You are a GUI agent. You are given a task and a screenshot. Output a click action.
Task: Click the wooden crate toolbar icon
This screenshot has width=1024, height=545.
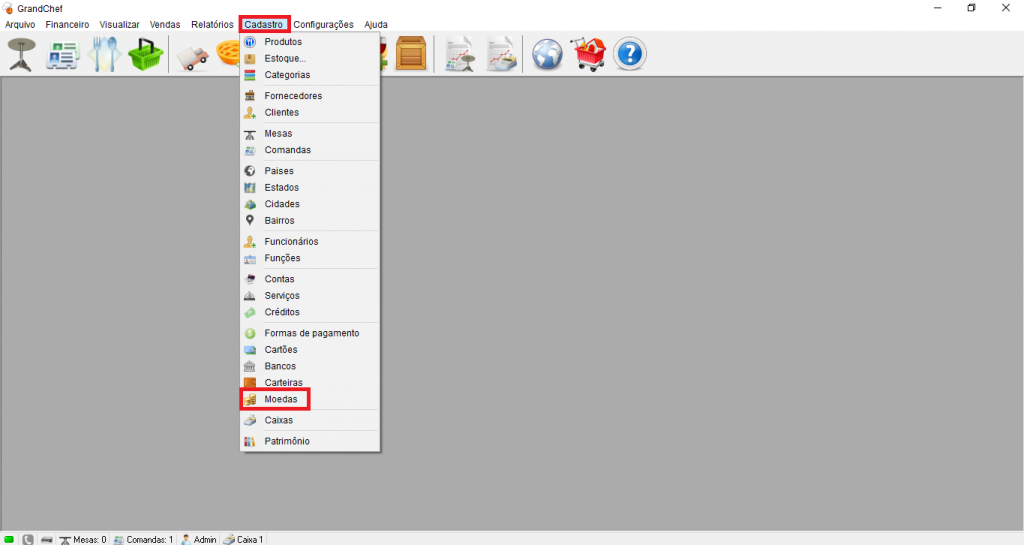[411, 54]
